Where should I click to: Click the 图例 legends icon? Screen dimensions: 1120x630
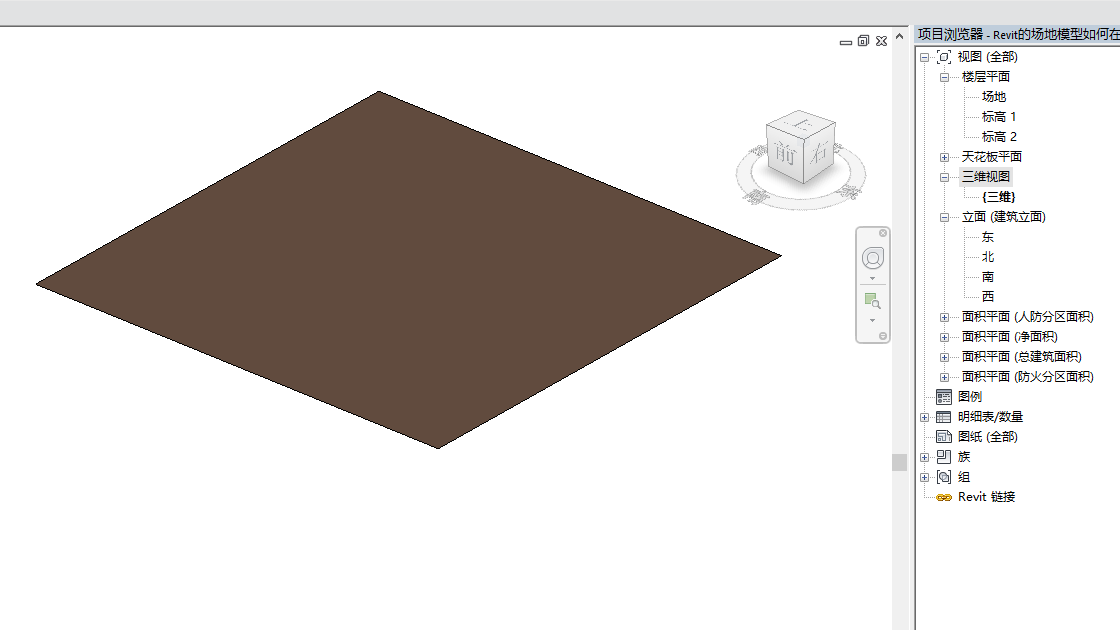(x=944, y=397)
